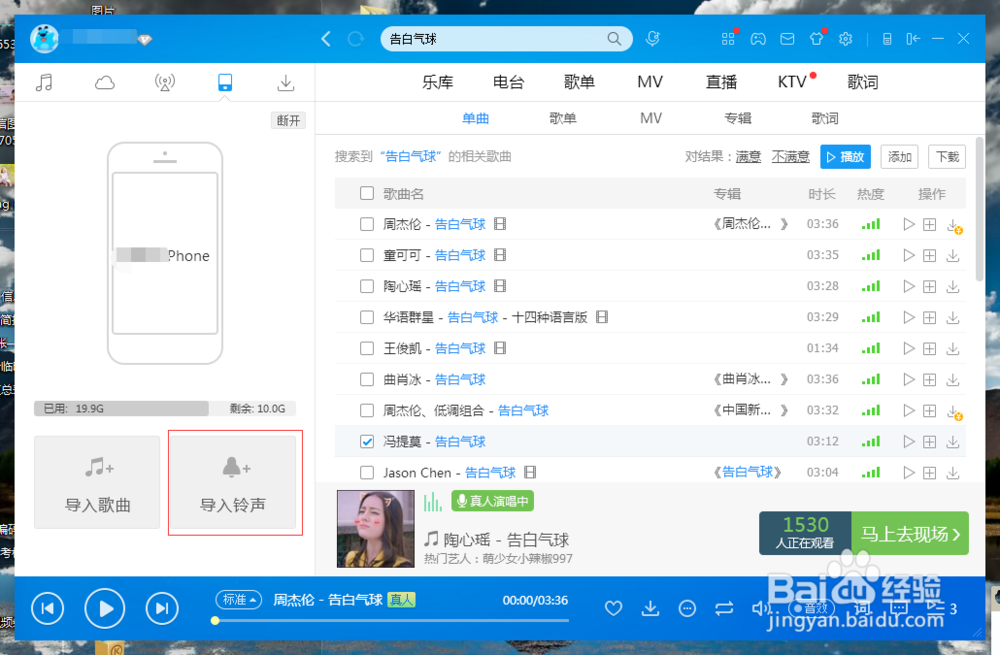Download 陶心瑶 - 告白气球 song
This screenshot has height=655, width=1000.
[953, 286]
